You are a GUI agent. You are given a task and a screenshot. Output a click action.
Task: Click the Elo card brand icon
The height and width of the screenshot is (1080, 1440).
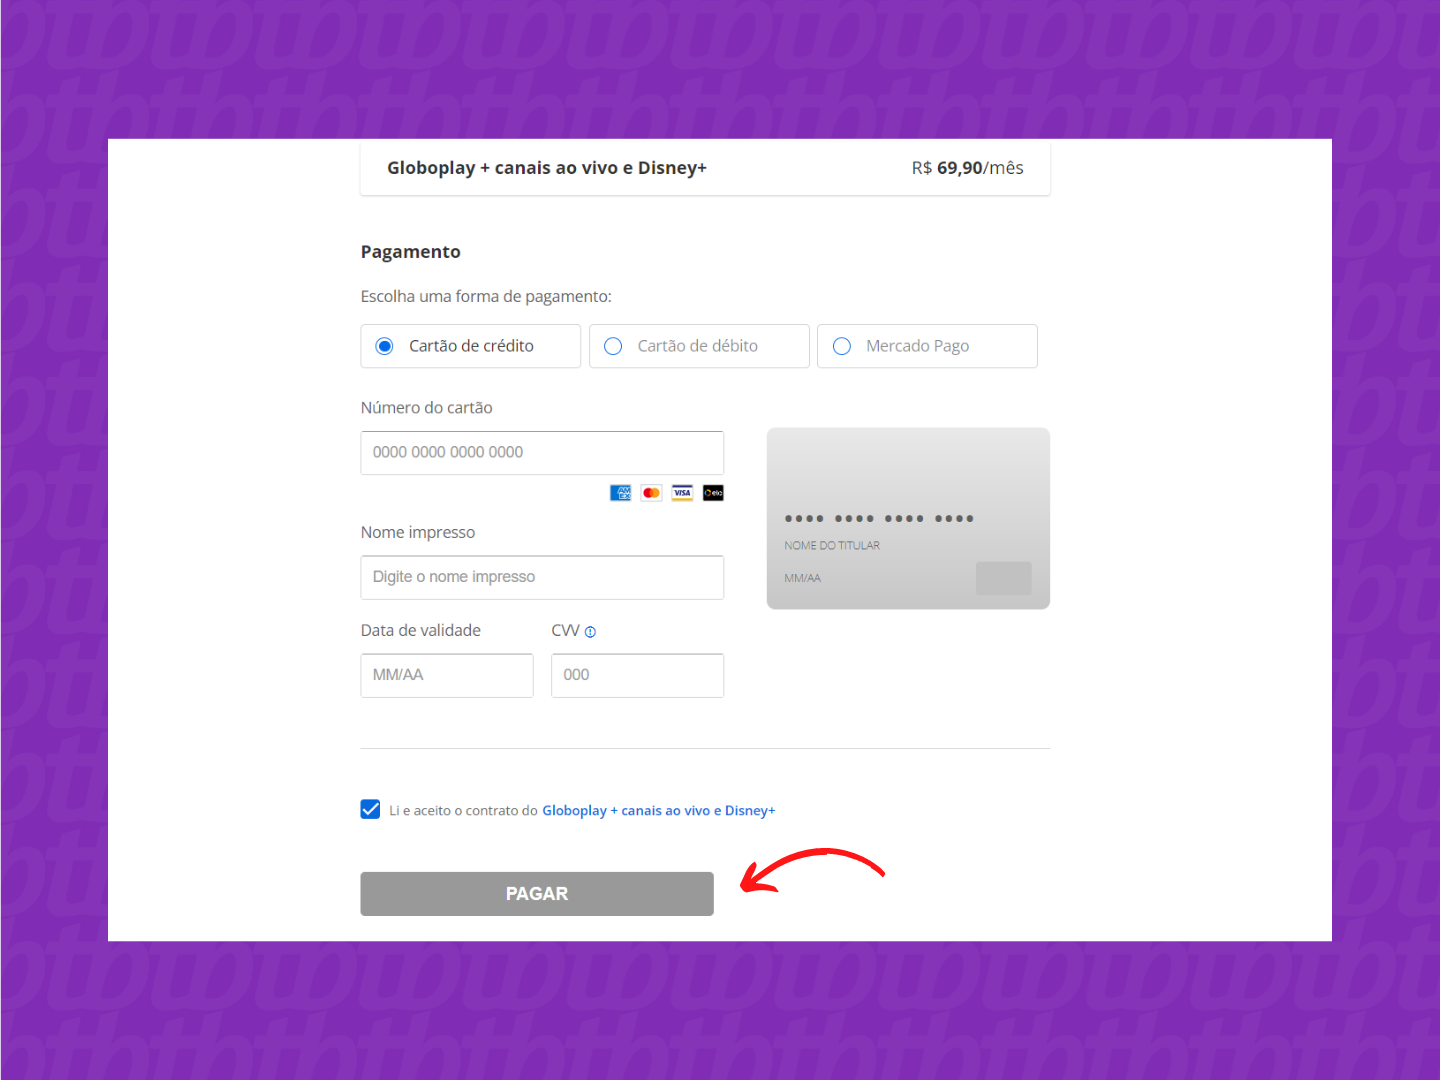(x=713, y=493)
